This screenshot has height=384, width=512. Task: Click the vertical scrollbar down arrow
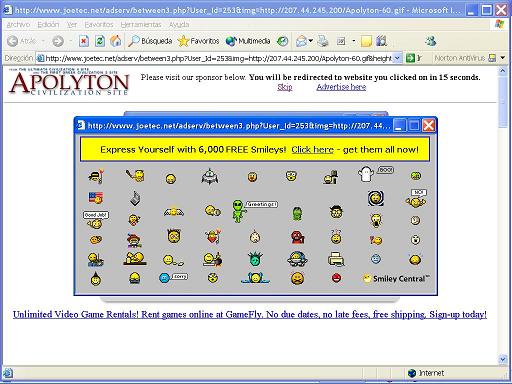coord(503,359)
